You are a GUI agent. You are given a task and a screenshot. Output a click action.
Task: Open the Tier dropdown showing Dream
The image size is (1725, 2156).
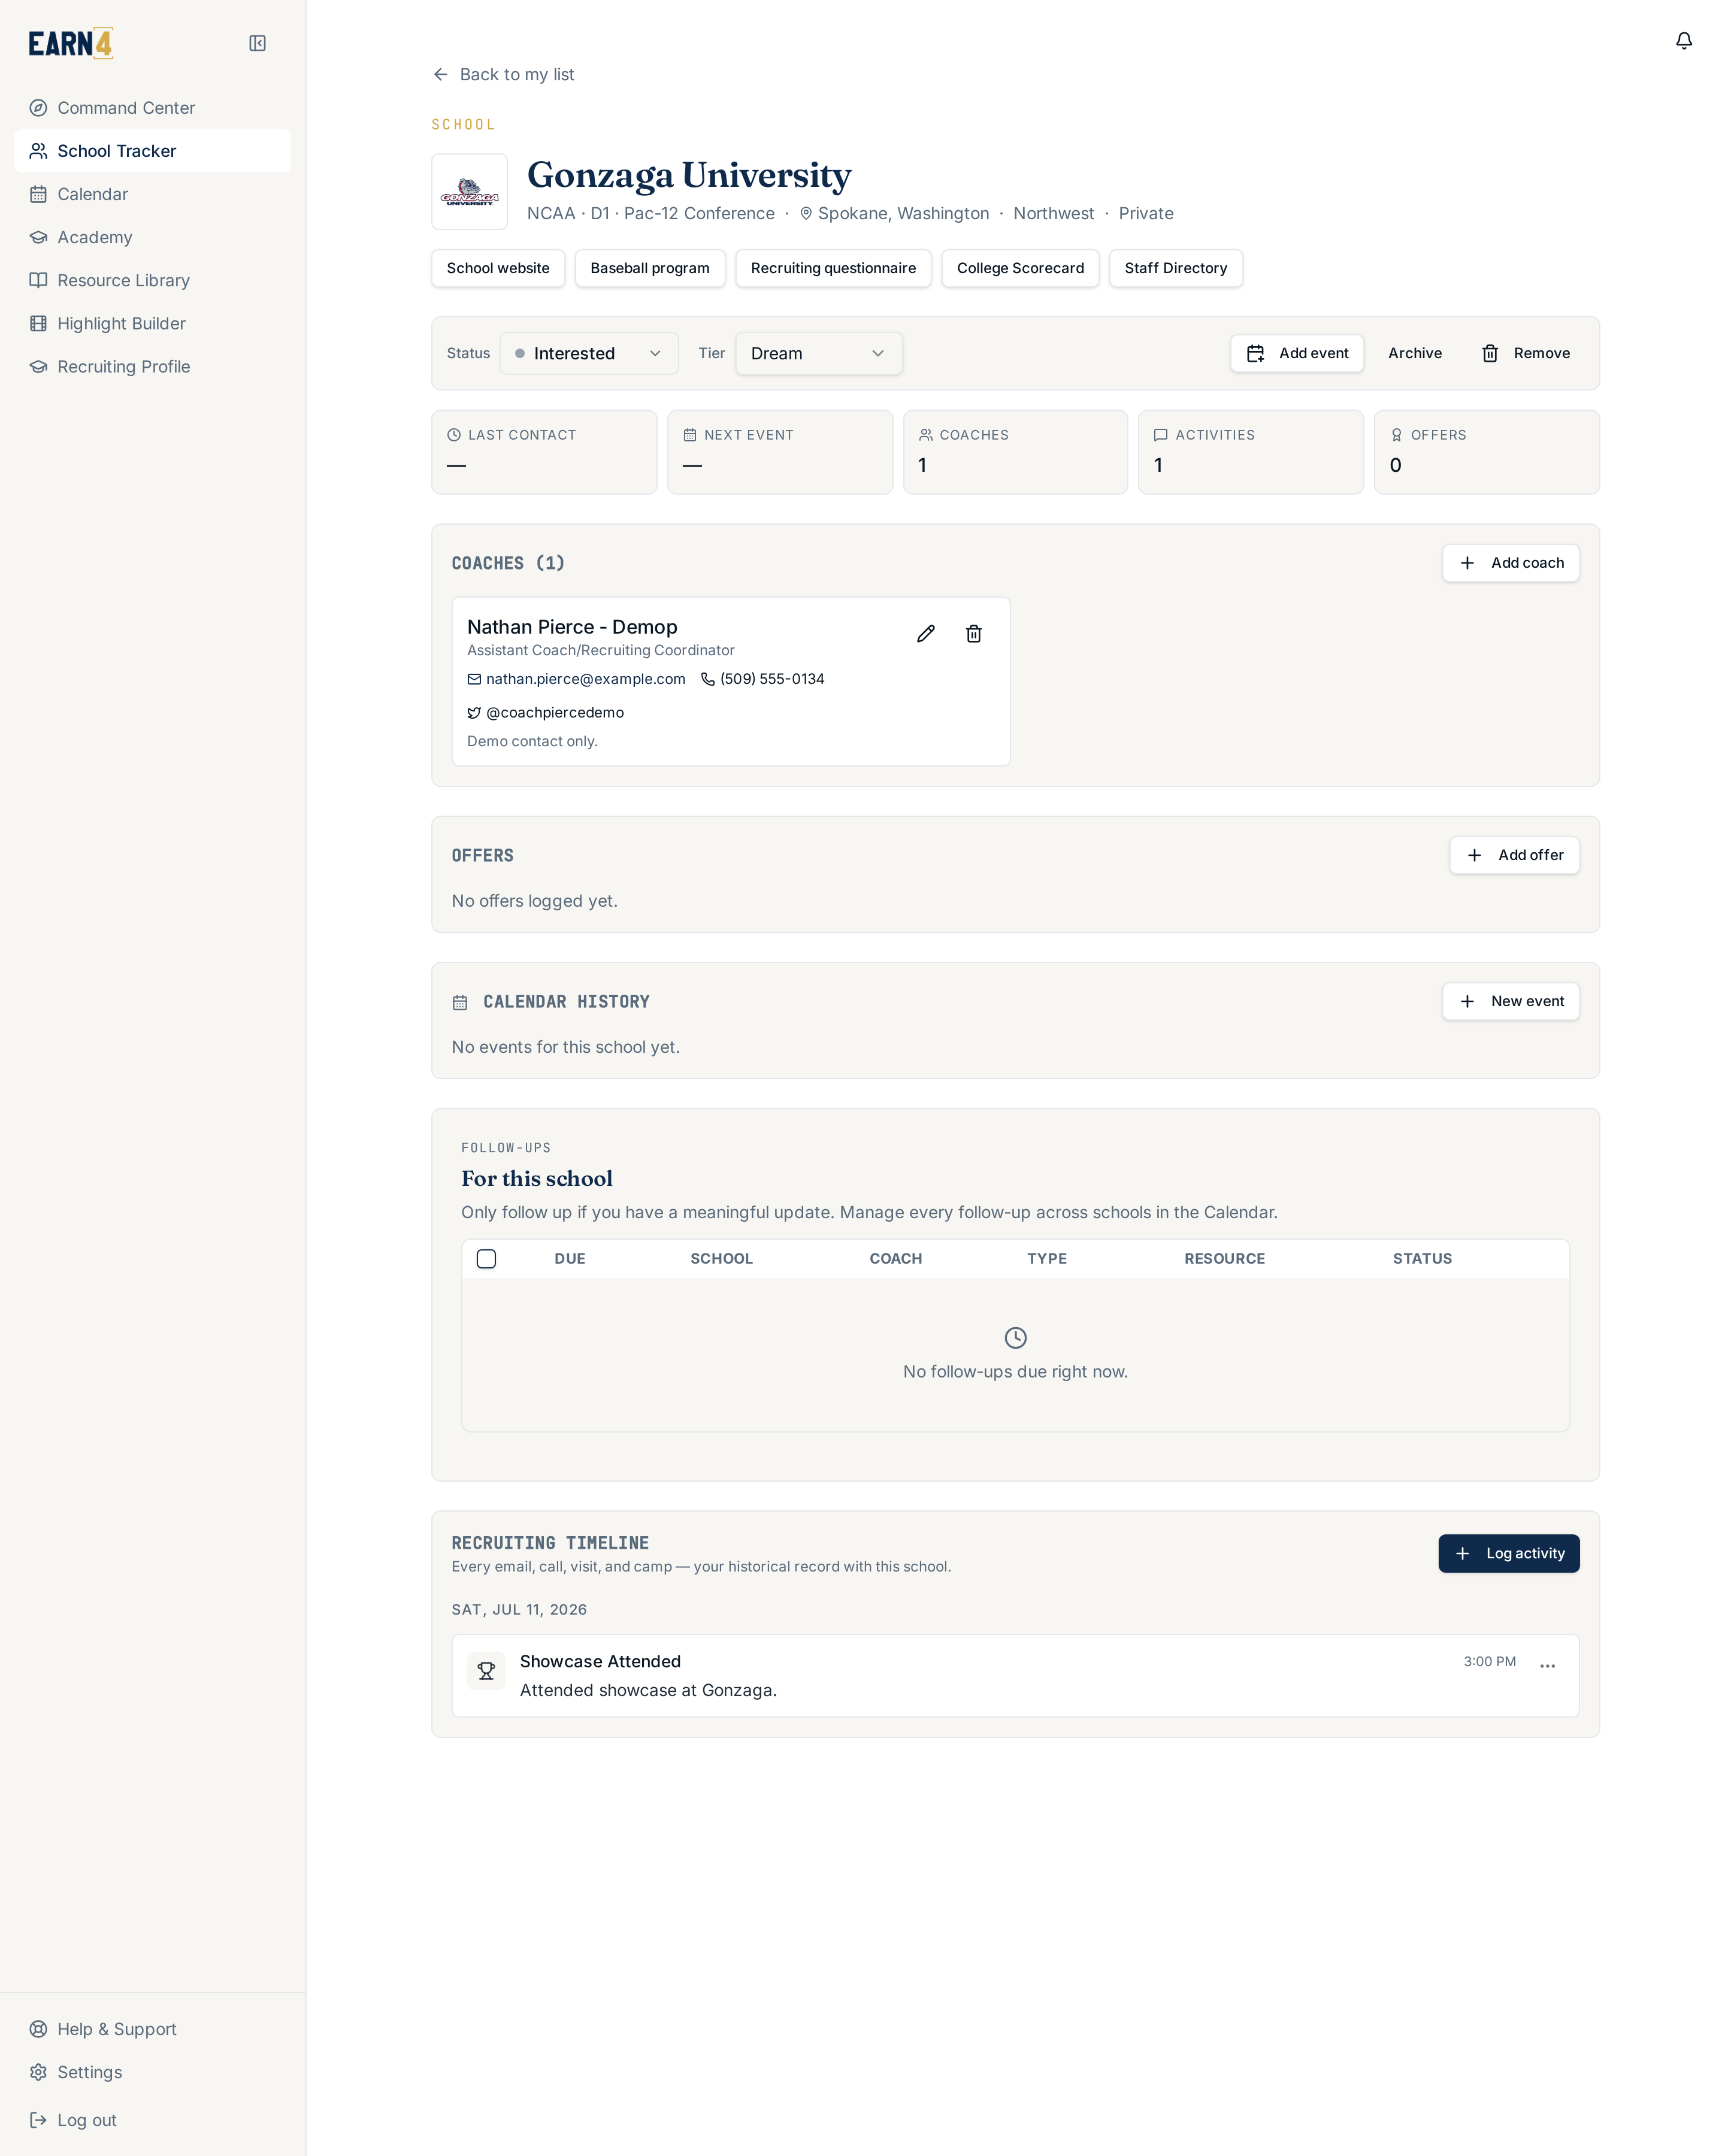(x=819, y=353)
